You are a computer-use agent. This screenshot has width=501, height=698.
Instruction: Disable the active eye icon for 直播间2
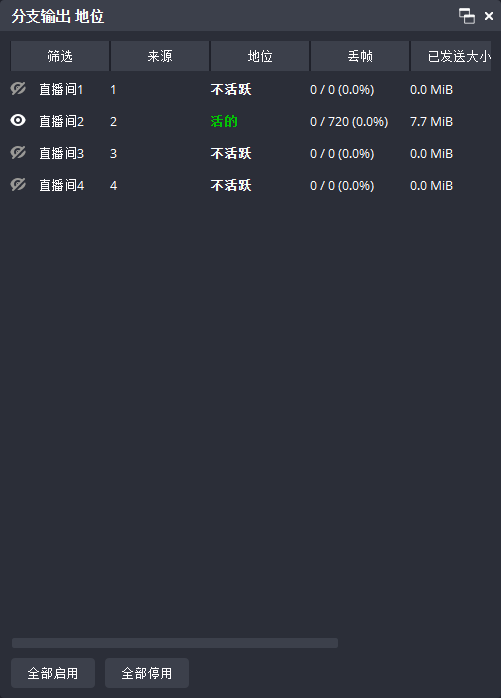tap(18, 121)
